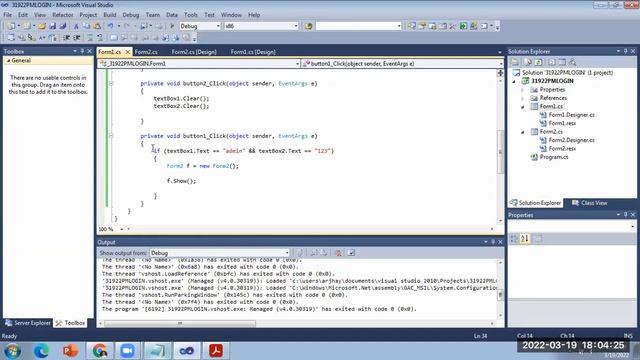Image resolution: width=640 pixels, height=360 pixels.
Task: Collapse the button2_Click method outline
Action: tap(111, 83)
